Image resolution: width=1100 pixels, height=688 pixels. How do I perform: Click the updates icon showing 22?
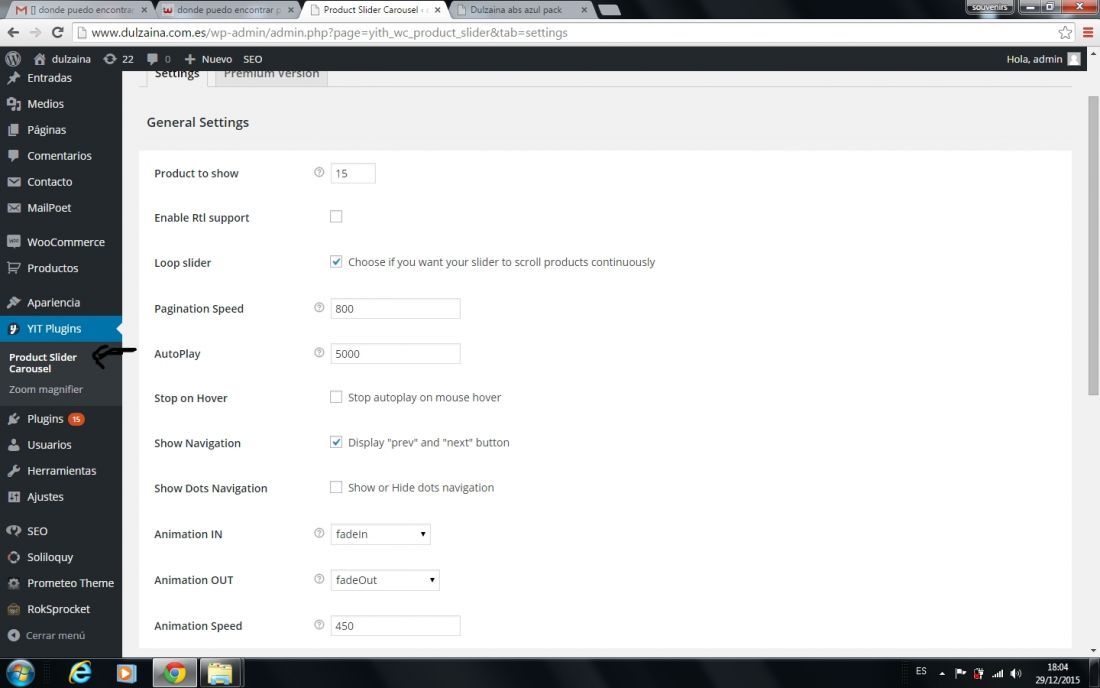[x=109, y=59]
